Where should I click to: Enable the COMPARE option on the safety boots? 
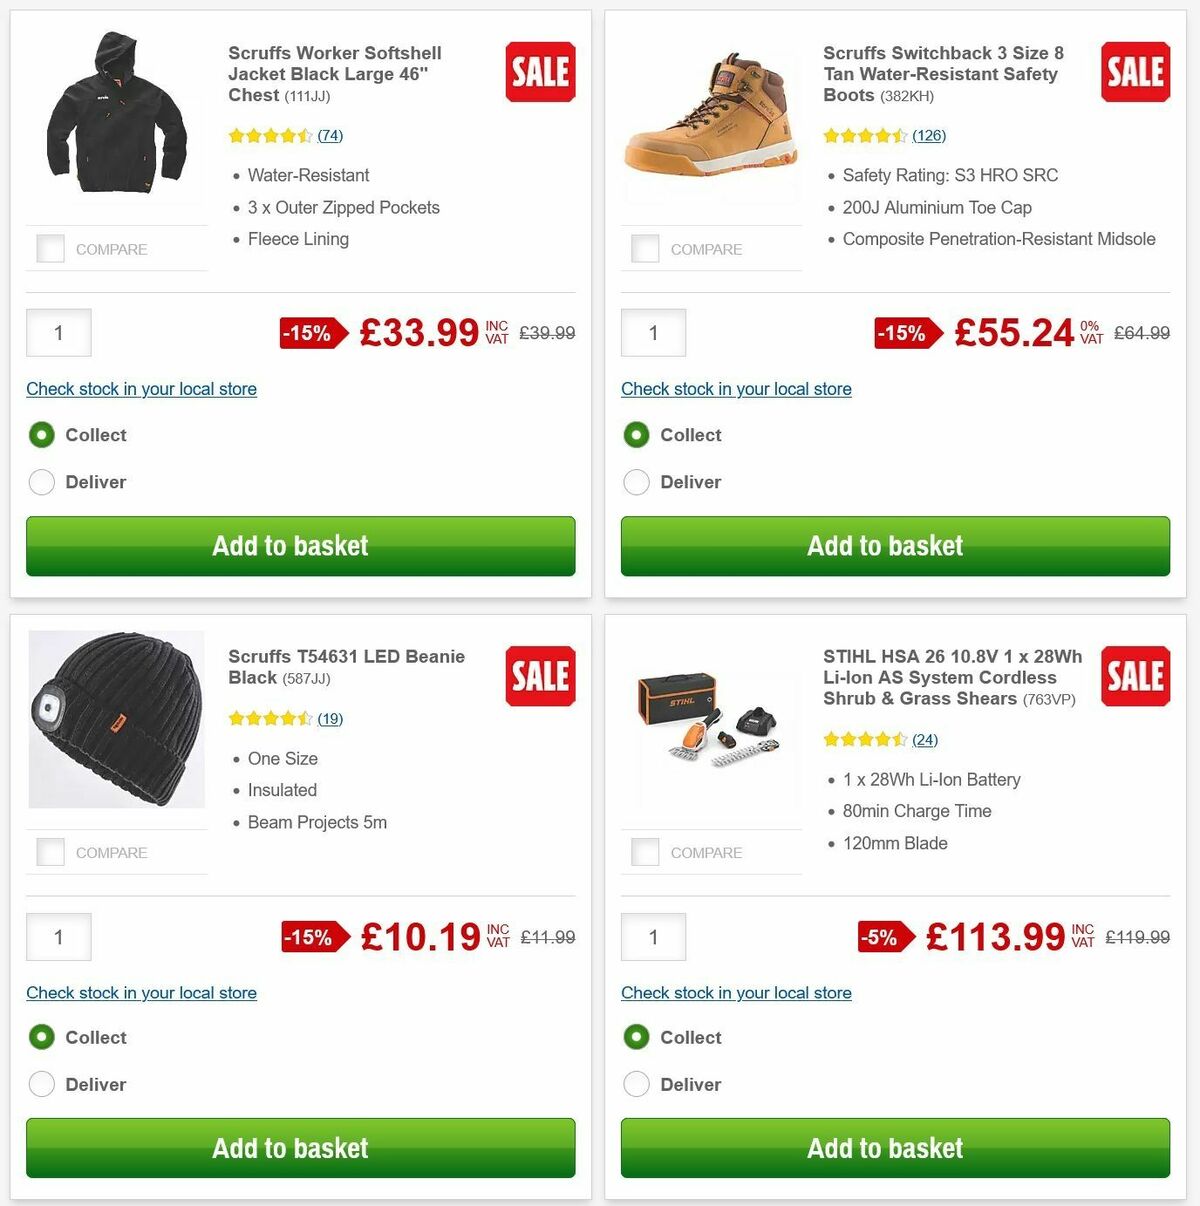[645, 248]
